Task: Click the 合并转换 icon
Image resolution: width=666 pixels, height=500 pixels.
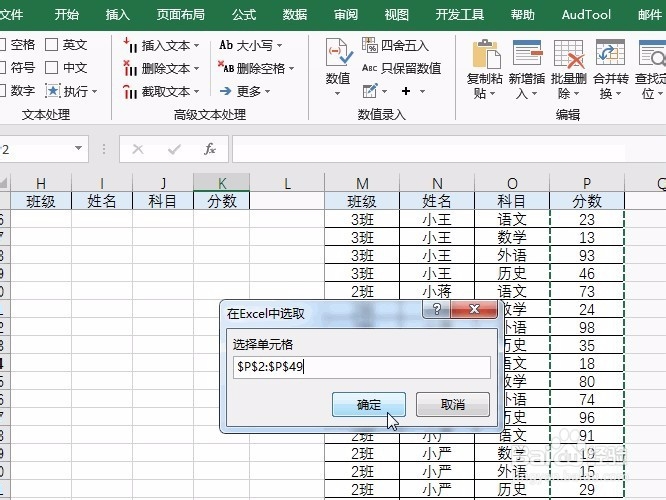Action: click(x=610, y=54)
